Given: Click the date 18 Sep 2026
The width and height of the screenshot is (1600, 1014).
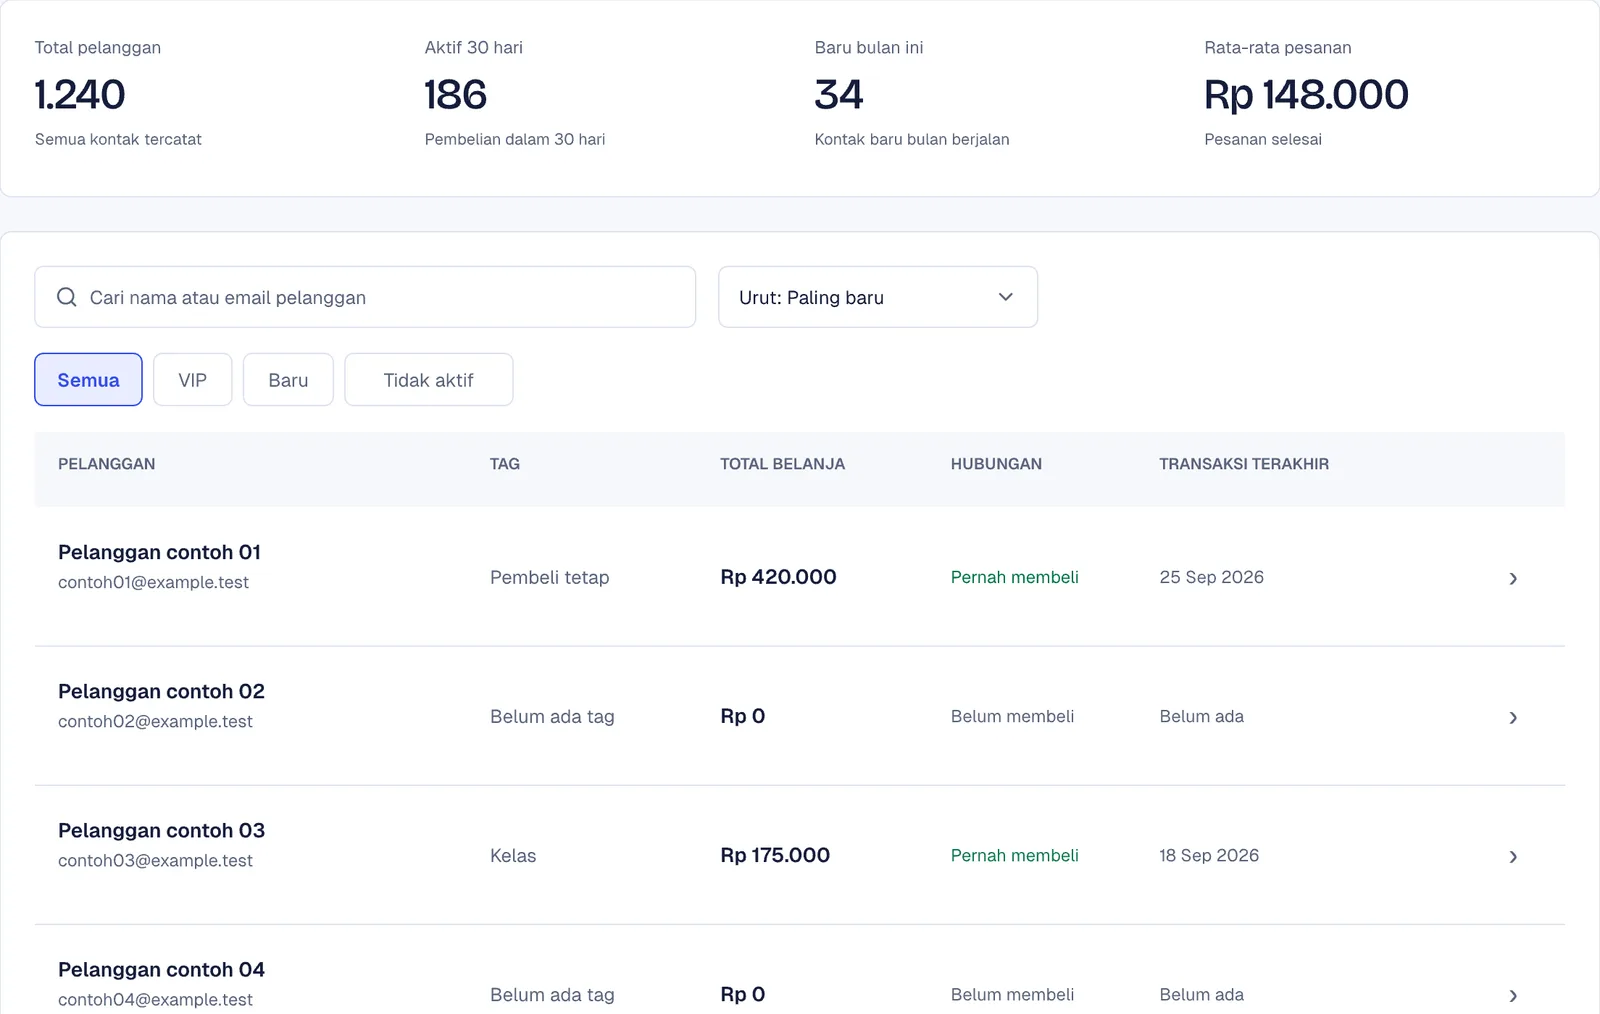Looking at the screenshot, I should tap(1209, 855).
